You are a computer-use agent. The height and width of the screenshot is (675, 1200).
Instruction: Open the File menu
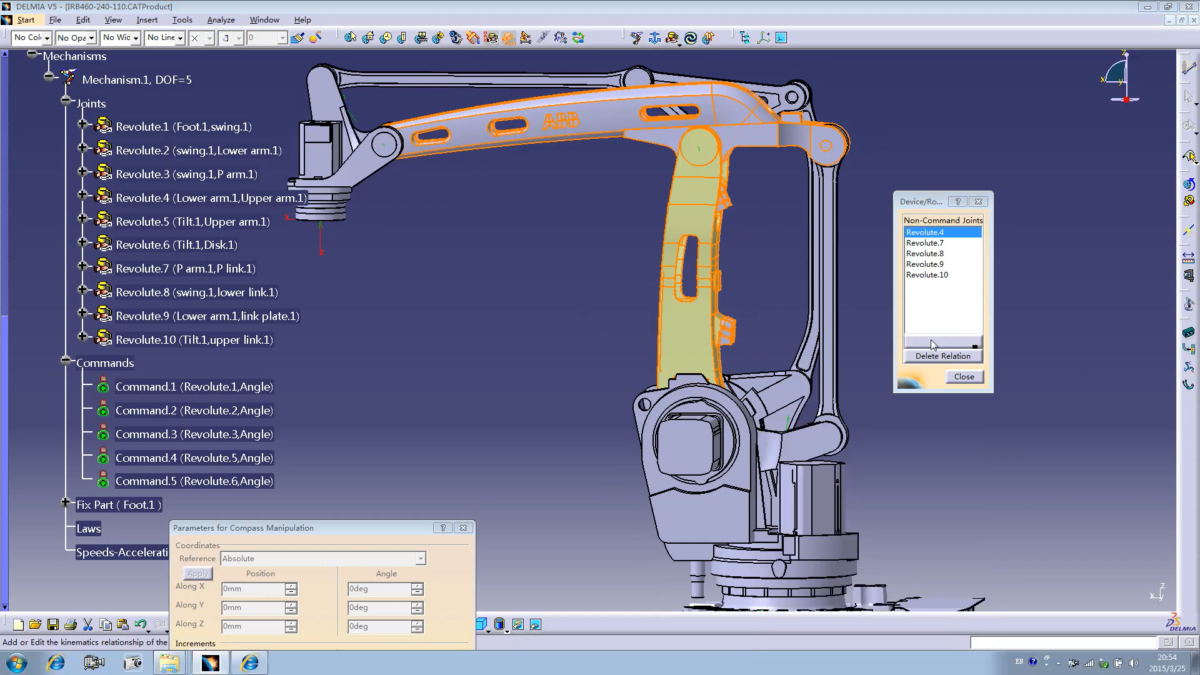coord(55,19)
